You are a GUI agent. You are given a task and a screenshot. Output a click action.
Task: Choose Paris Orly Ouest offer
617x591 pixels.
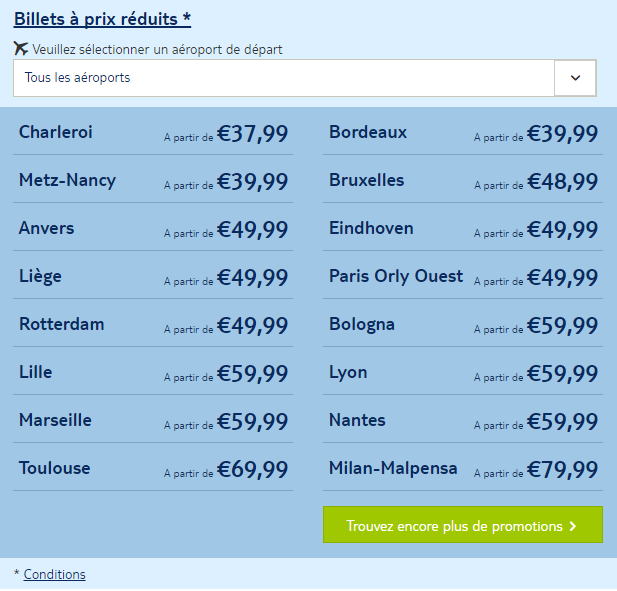click(x=463, y=275)
